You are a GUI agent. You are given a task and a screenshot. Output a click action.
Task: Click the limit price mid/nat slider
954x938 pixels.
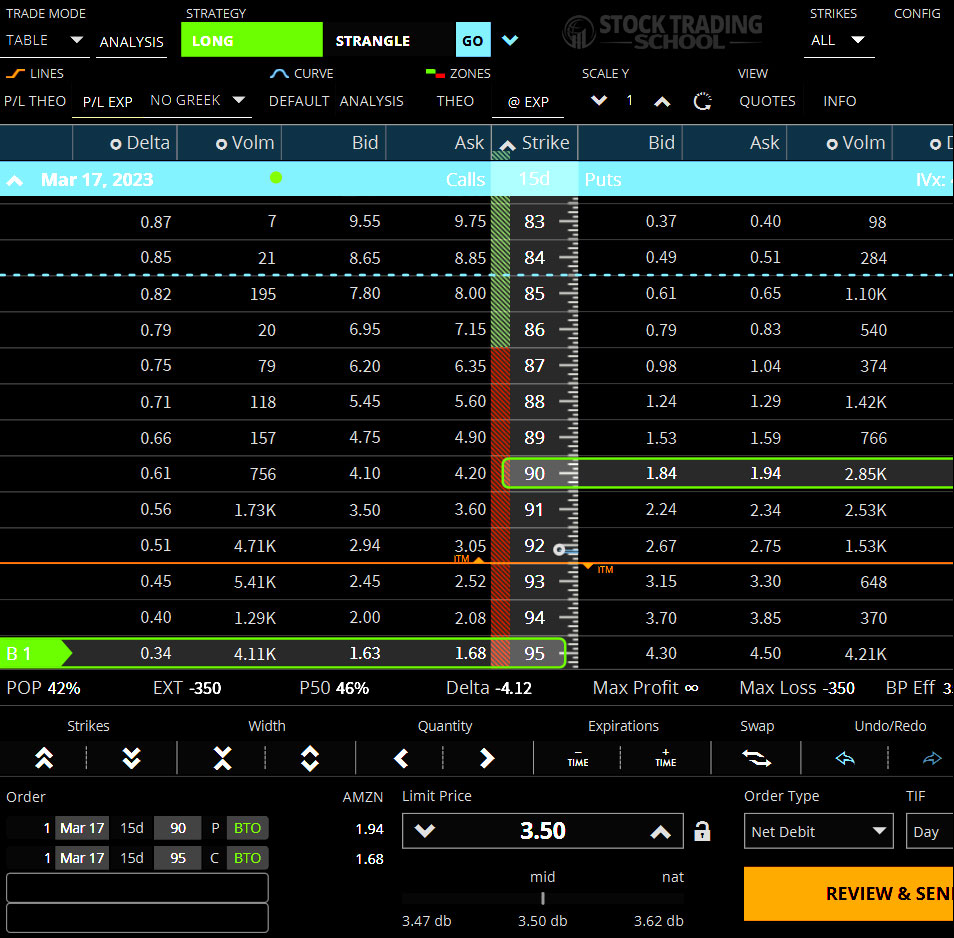coord(543,898)
